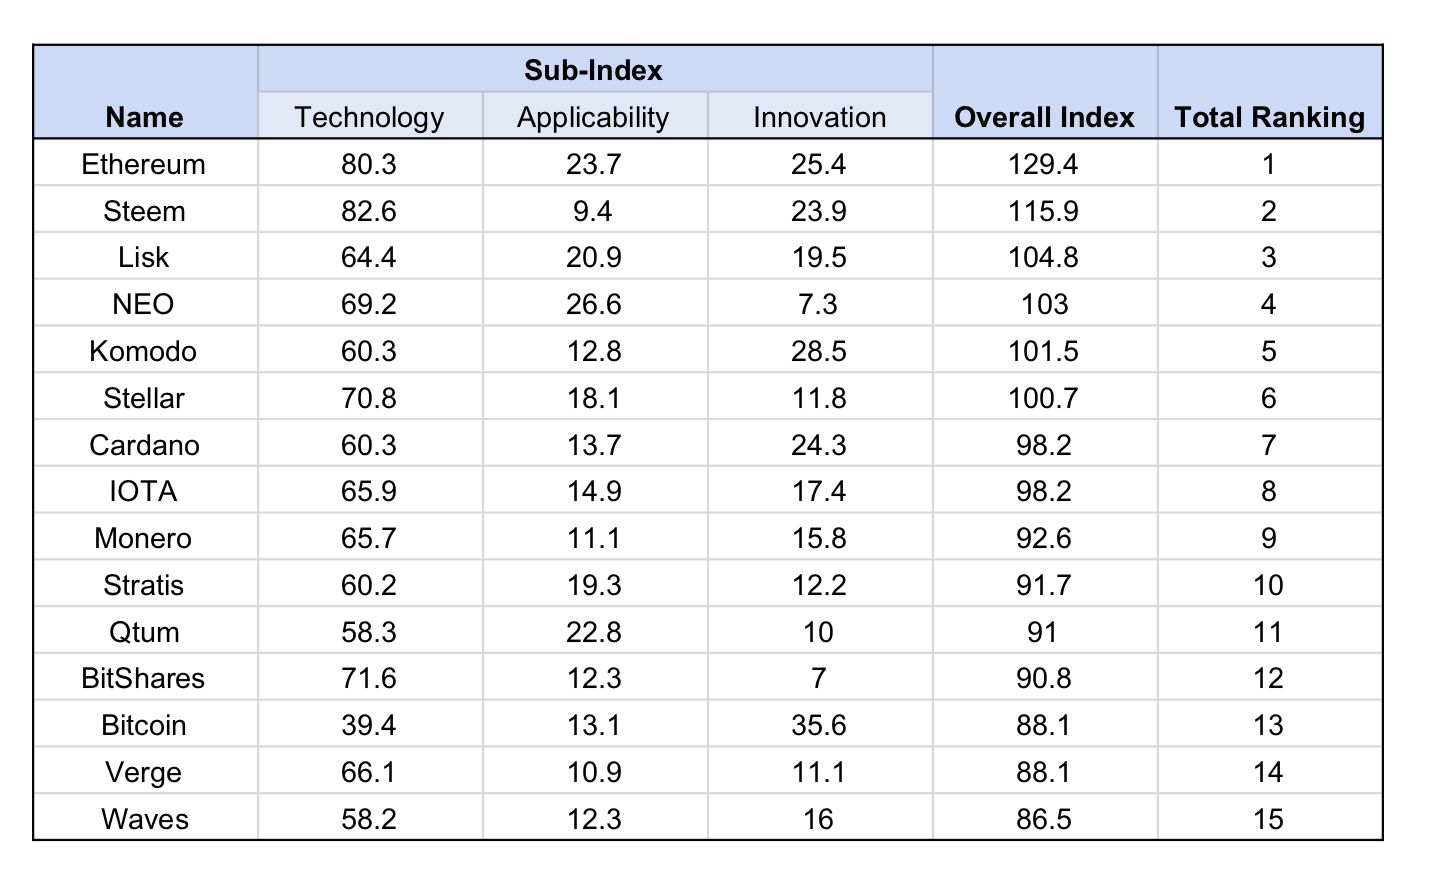Select the Applicability column header
The image size is (1432, 888).
(593, 117)
